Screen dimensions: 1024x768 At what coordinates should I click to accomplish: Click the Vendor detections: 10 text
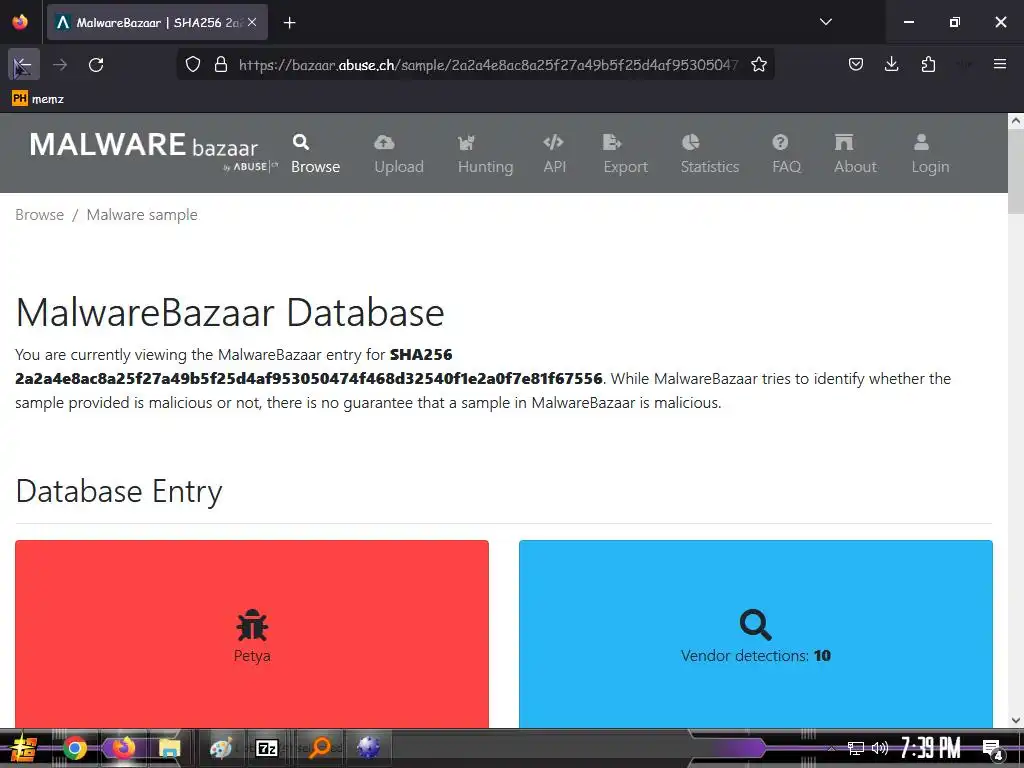tap(756, 656)
